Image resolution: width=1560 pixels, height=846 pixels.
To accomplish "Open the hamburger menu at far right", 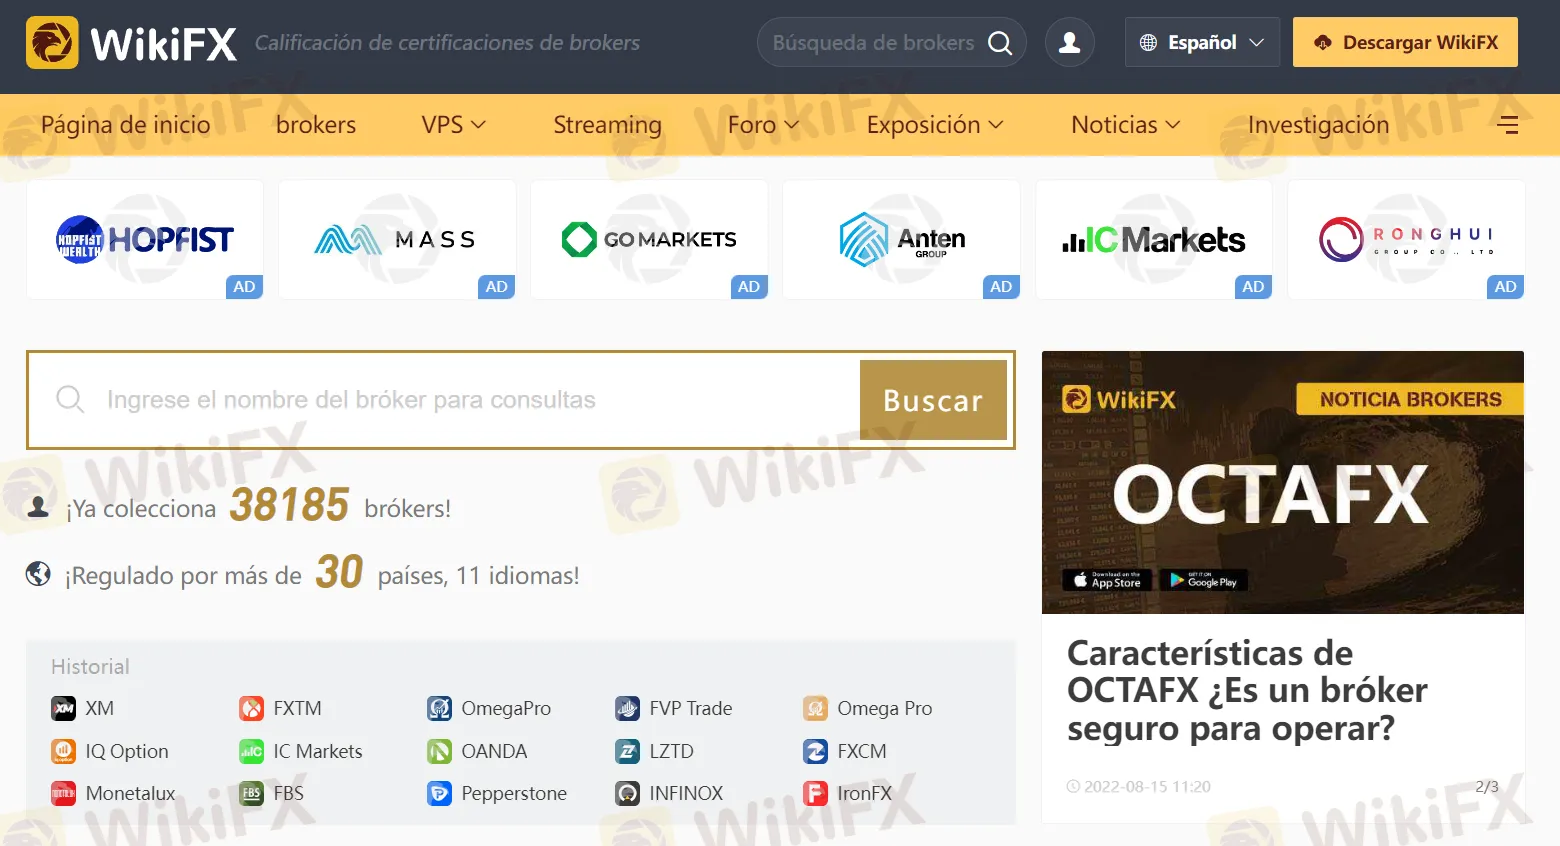I will (x=1508, y=124).
